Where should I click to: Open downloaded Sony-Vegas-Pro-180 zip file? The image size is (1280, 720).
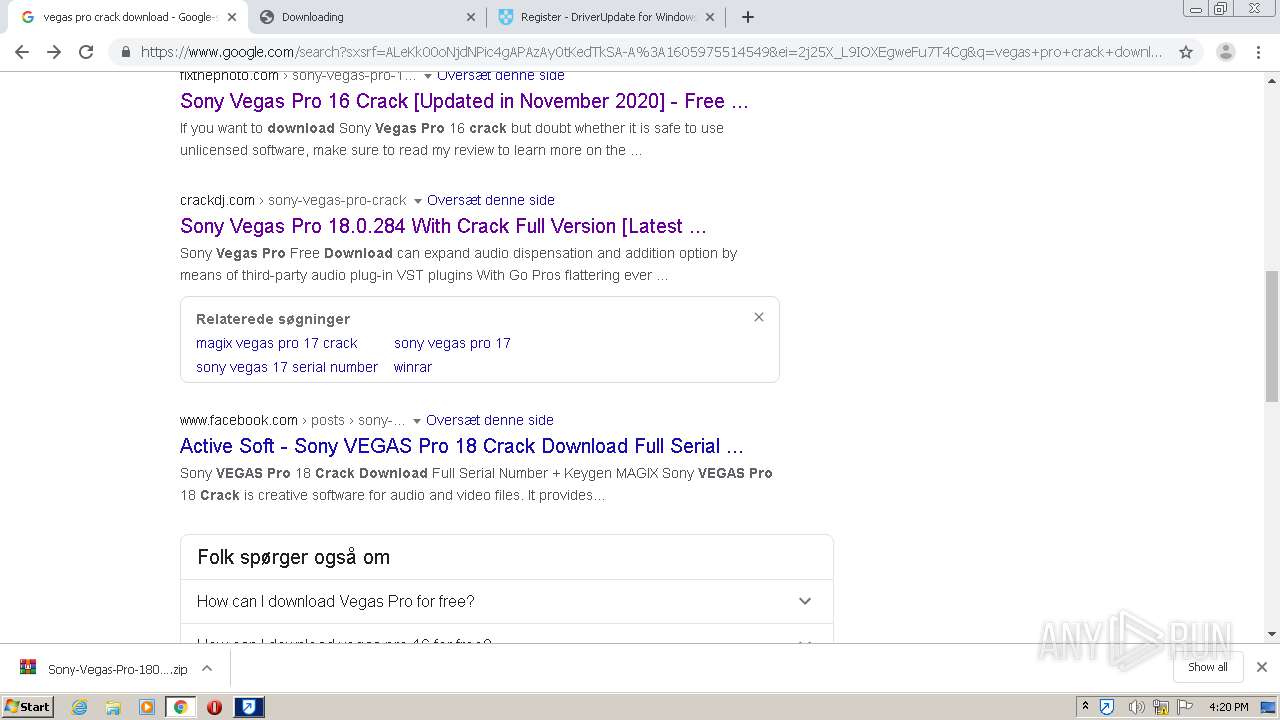(104, 669)
